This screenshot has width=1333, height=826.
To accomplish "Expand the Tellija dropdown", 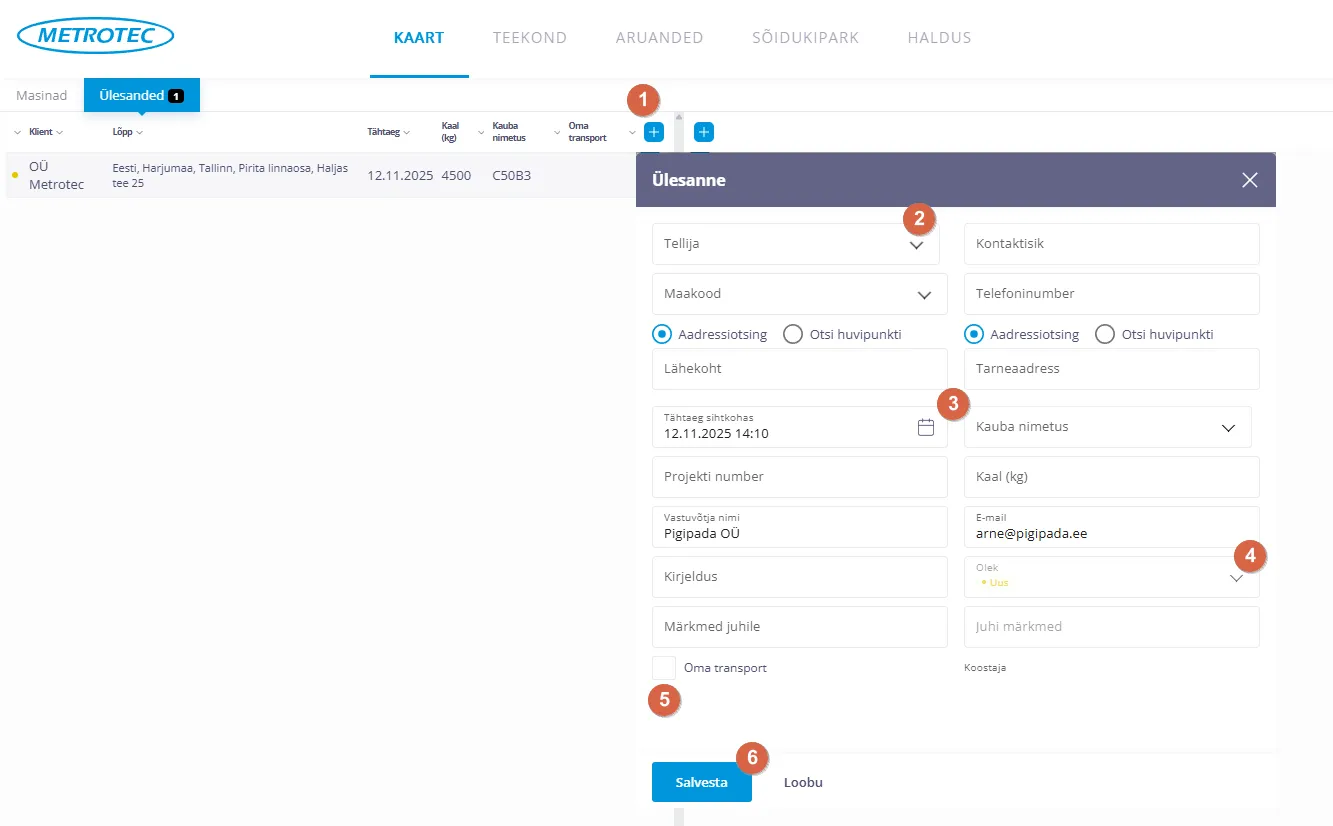I will pyautogui.click(x=915, y=245).
